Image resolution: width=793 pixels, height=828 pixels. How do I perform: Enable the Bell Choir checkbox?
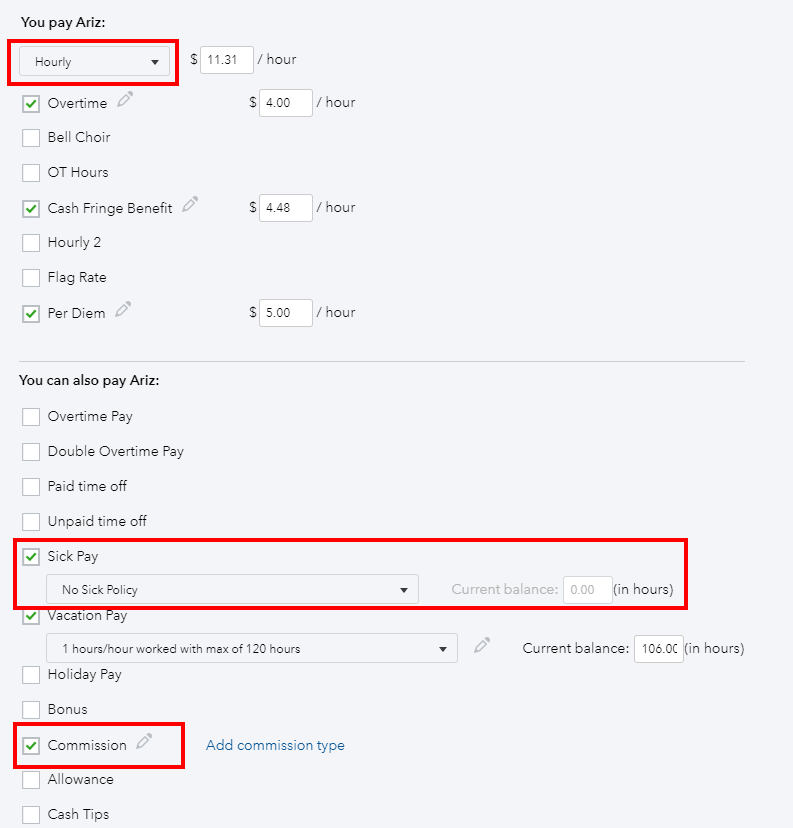coord(31,137)
